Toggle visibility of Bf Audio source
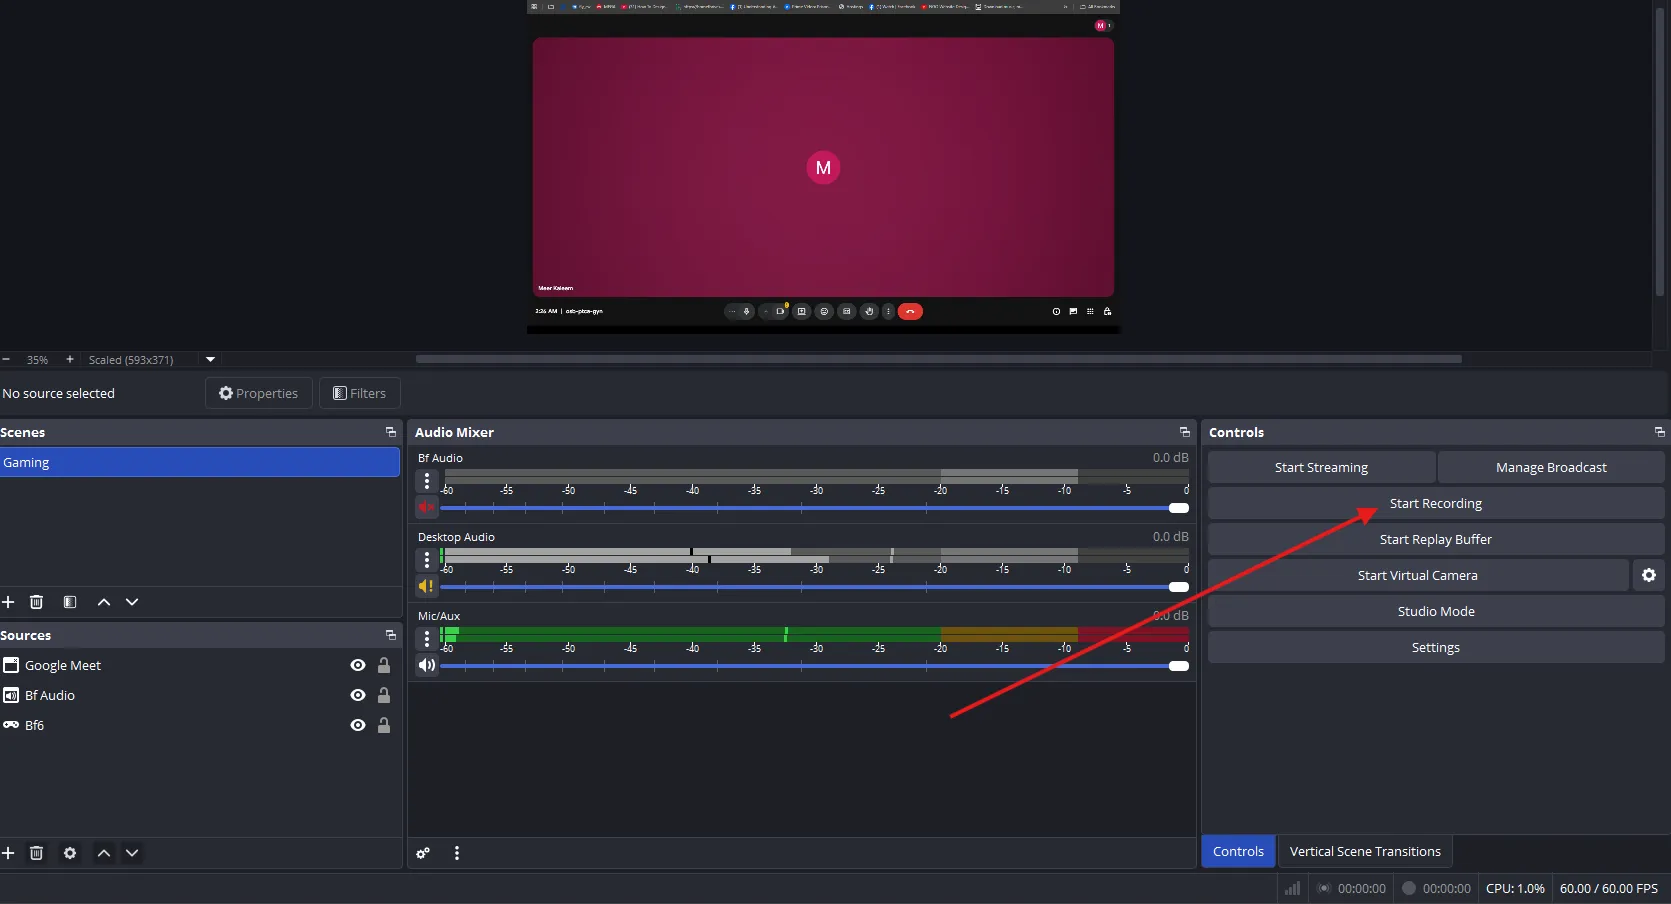Viewport: 1671px width, 904px height. click(x=358, y=695)
